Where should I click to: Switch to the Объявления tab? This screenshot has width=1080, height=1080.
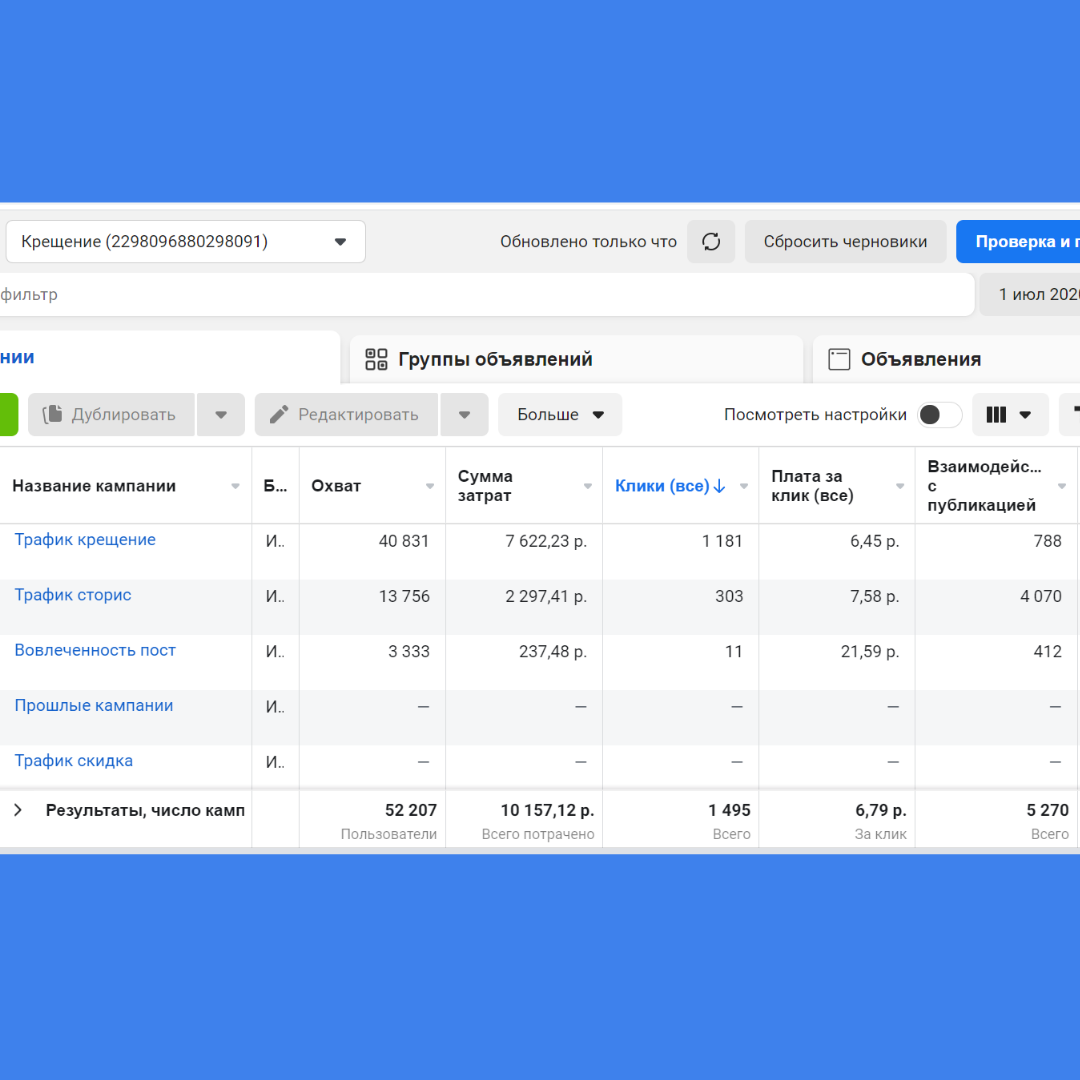coord(946,360)
